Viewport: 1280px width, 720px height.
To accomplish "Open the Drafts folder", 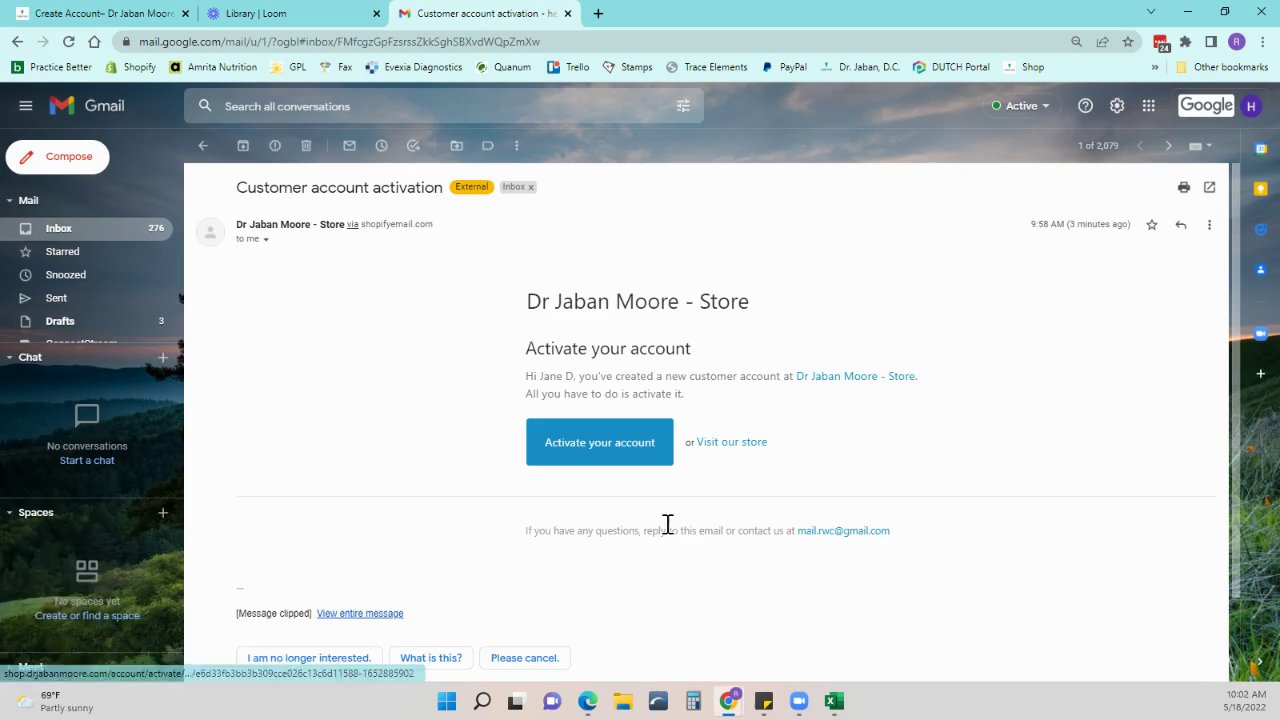I will [86, 321].
